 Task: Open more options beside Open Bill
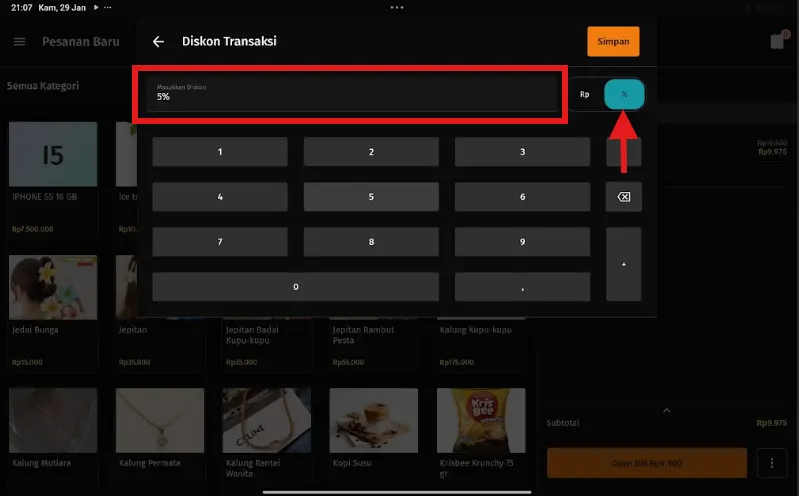point(771,463)
